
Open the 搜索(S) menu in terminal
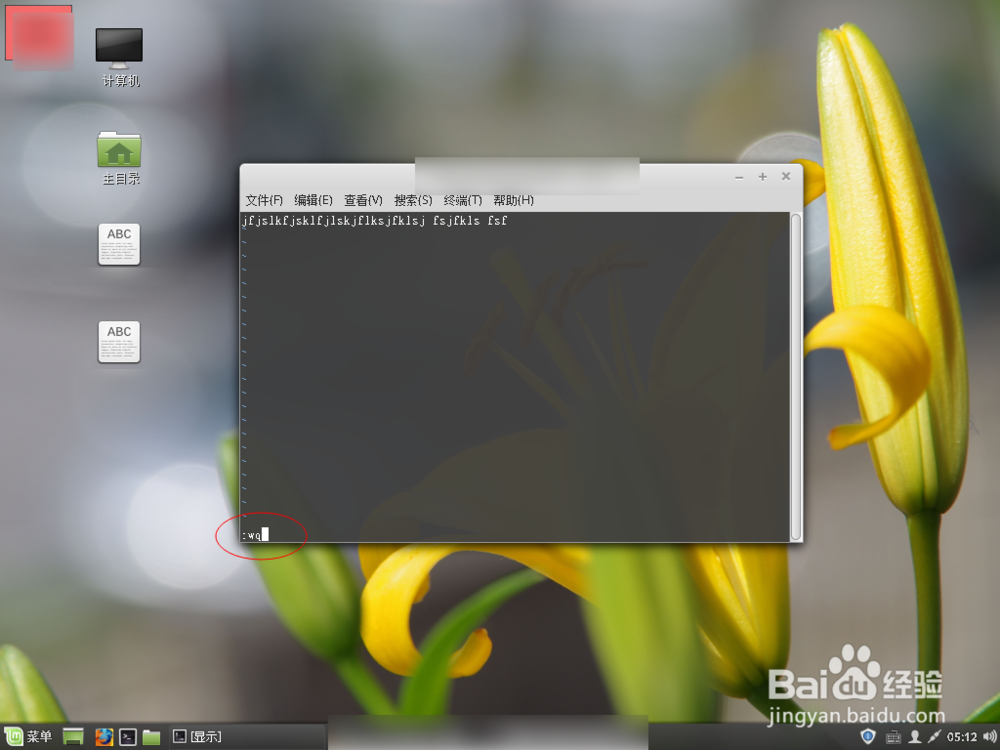(412, 200)
